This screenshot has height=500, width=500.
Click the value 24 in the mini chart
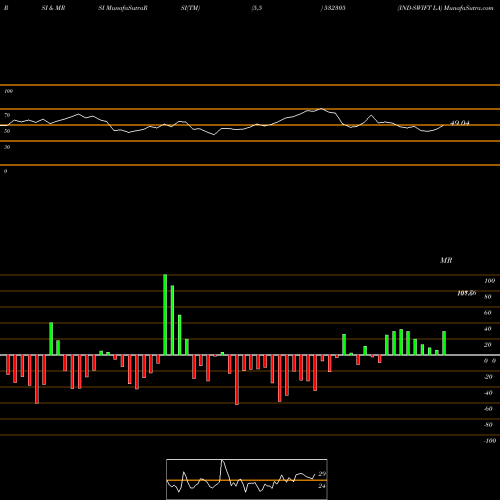tap(322, 486)
